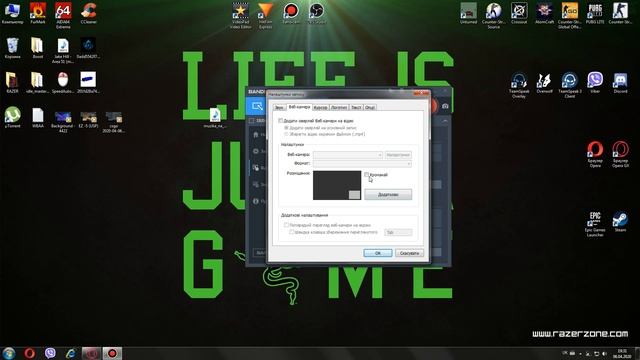Switch to the Текст tab
640x360 pixels.
click(x=356, y=107)
